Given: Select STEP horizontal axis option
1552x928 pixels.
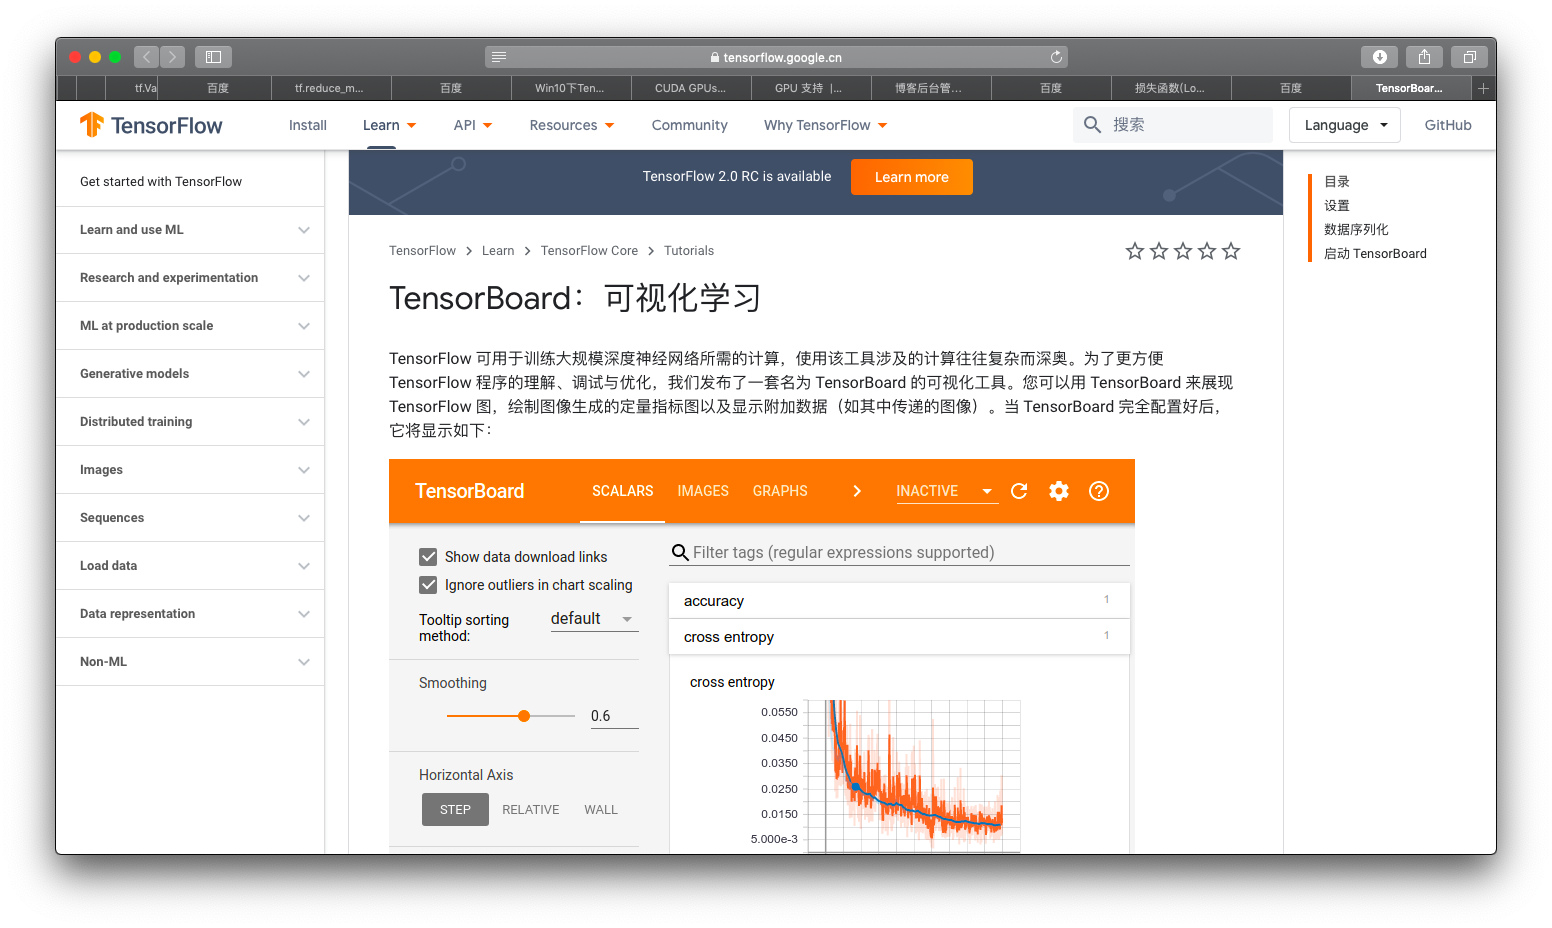Looking at the screenshot, I should click(455, 810).
